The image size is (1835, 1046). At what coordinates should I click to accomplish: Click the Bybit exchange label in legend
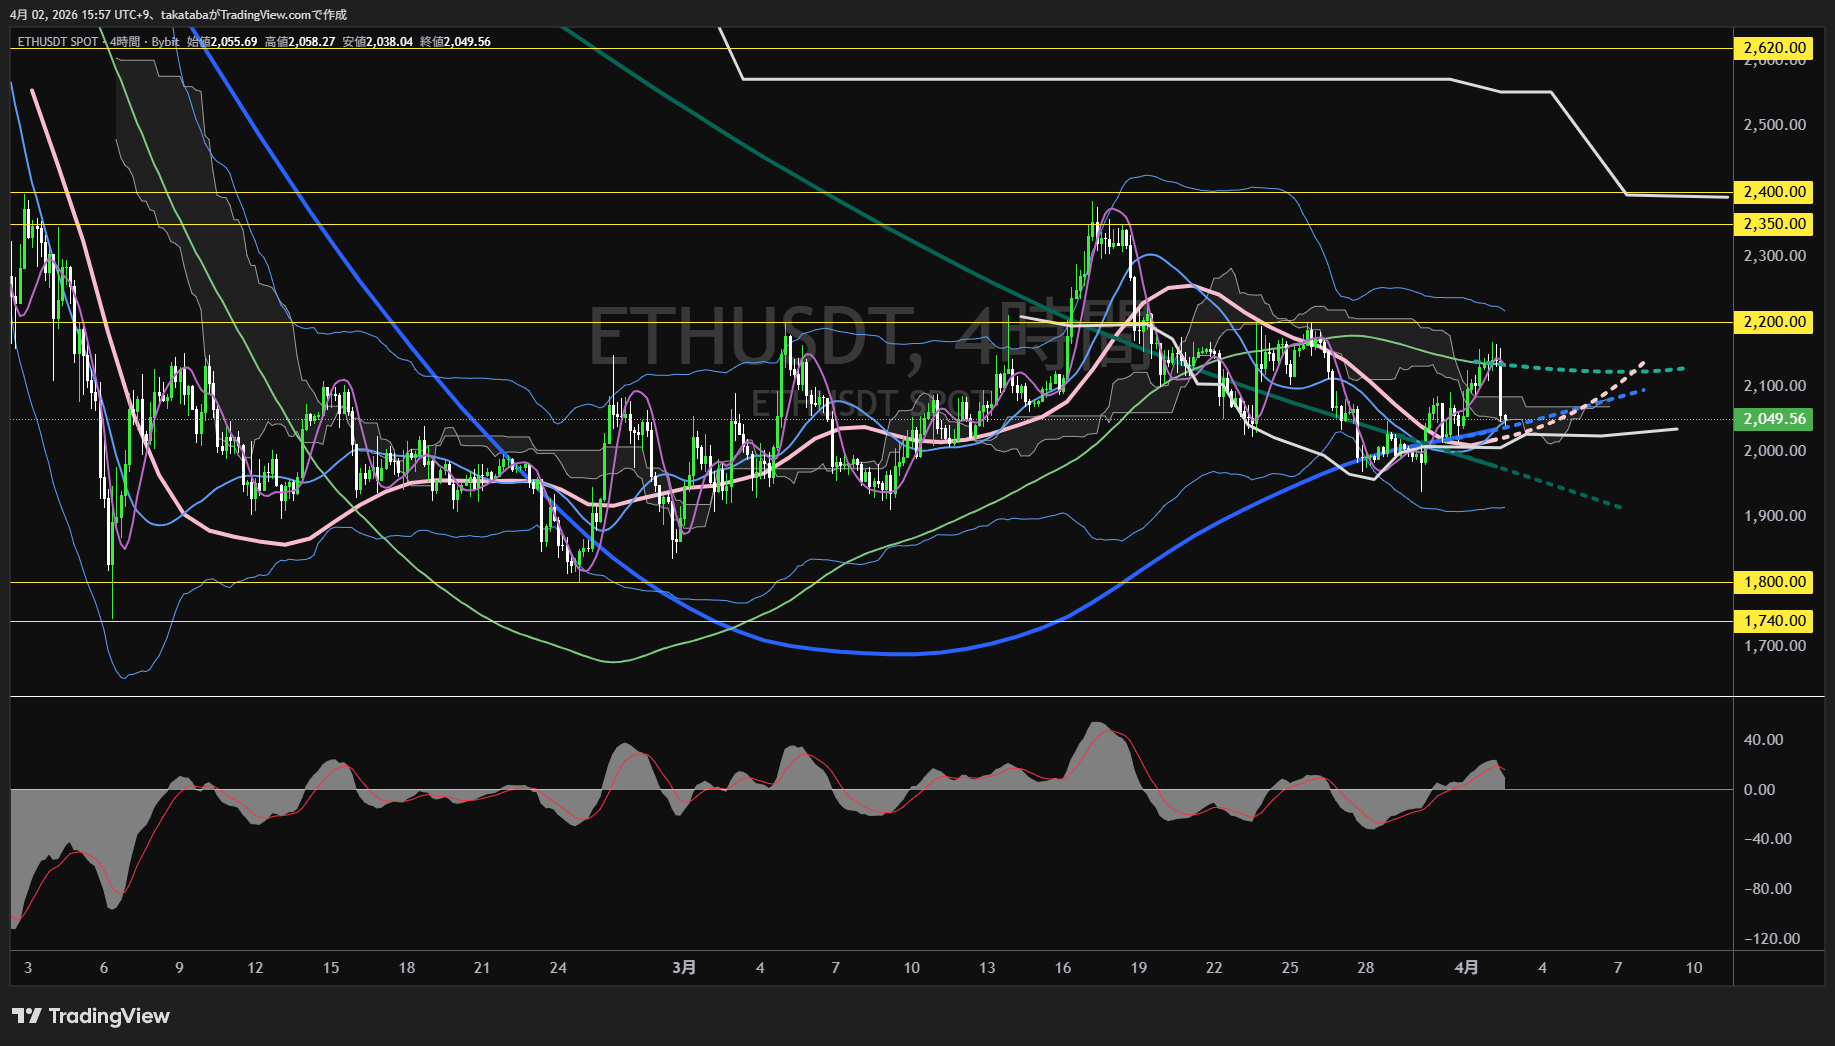coord(165,42)
